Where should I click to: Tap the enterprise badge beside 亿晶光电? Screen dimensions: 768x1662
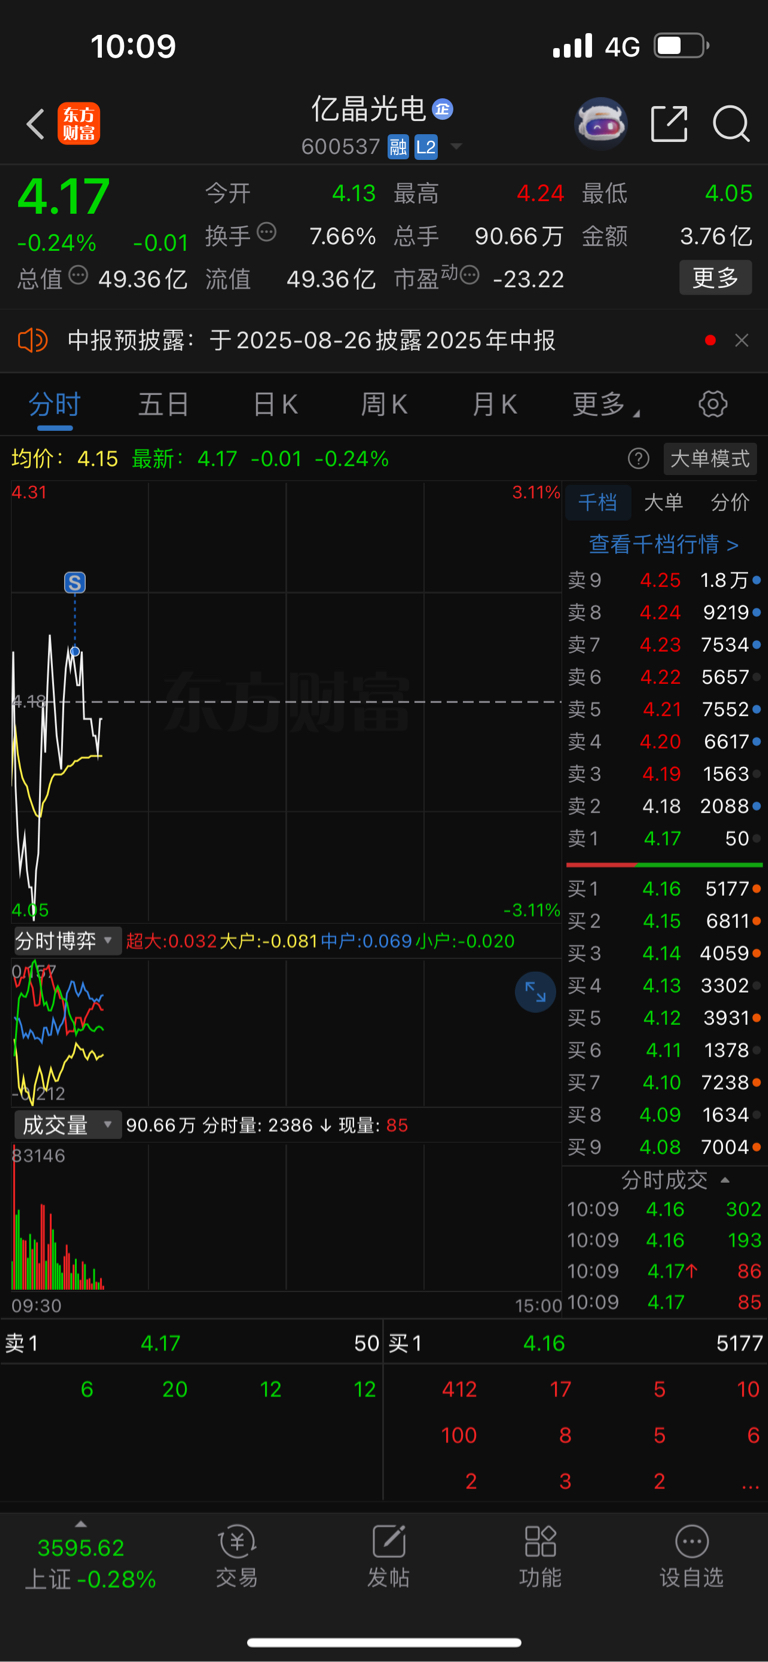tap(443, 108)
